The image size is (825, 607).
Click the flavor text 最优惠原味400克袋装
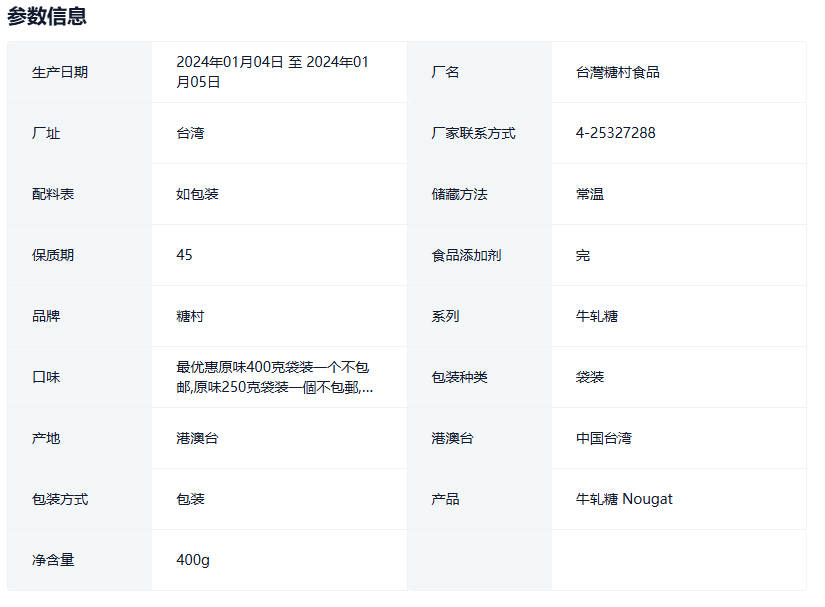pyautogui.click(x=245, y=367)
